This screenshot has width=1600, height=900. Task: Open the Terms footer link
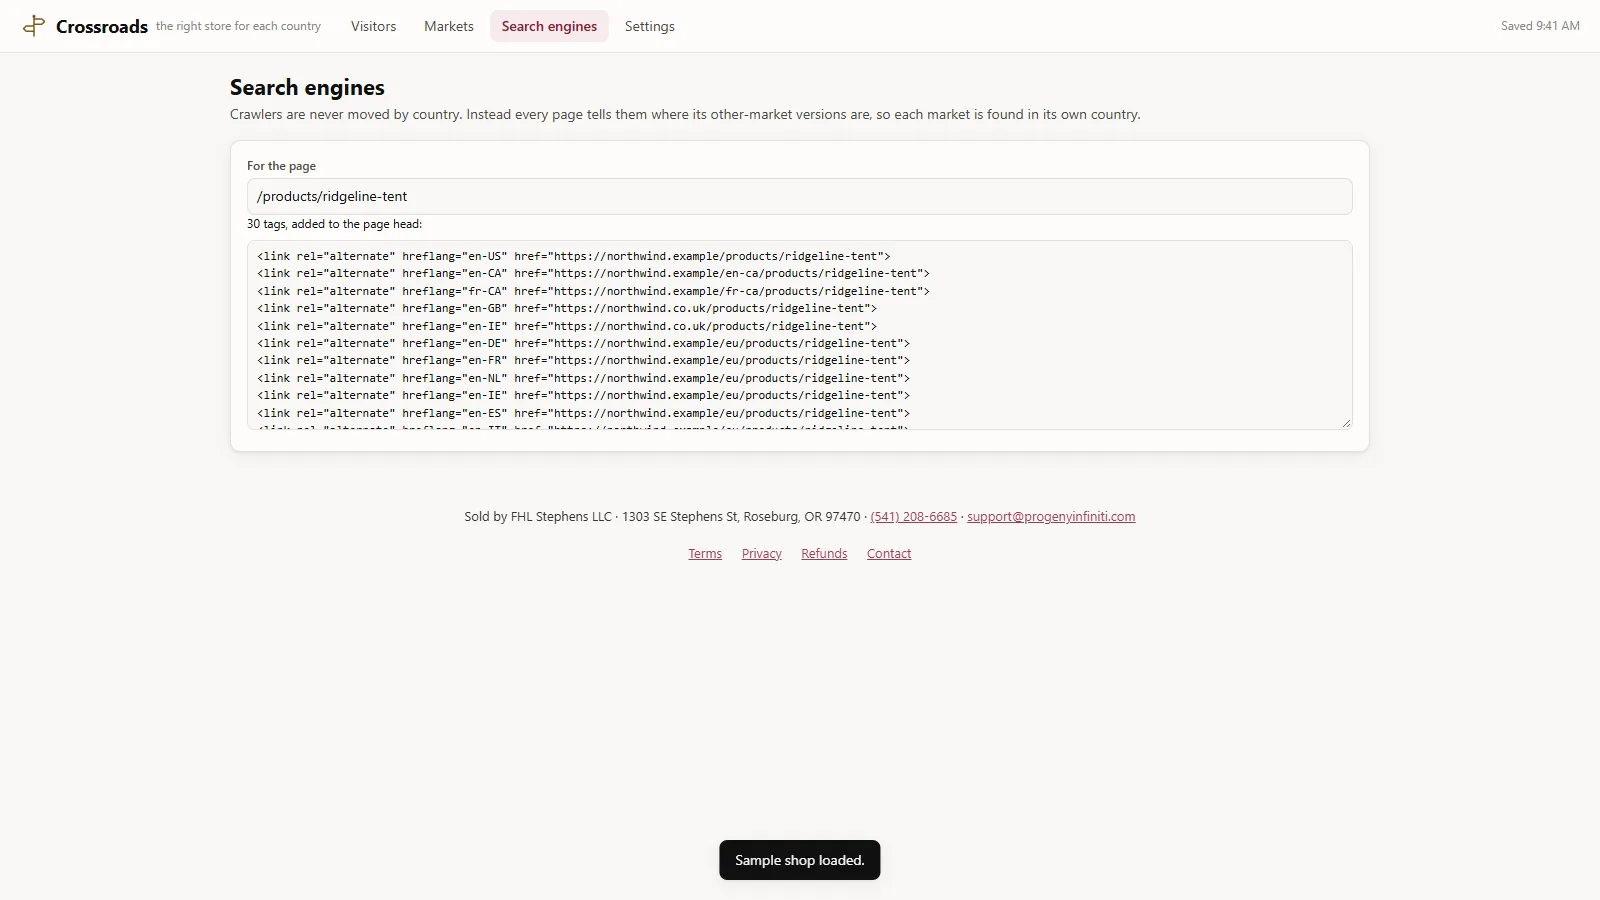click(x=705, y=554)
